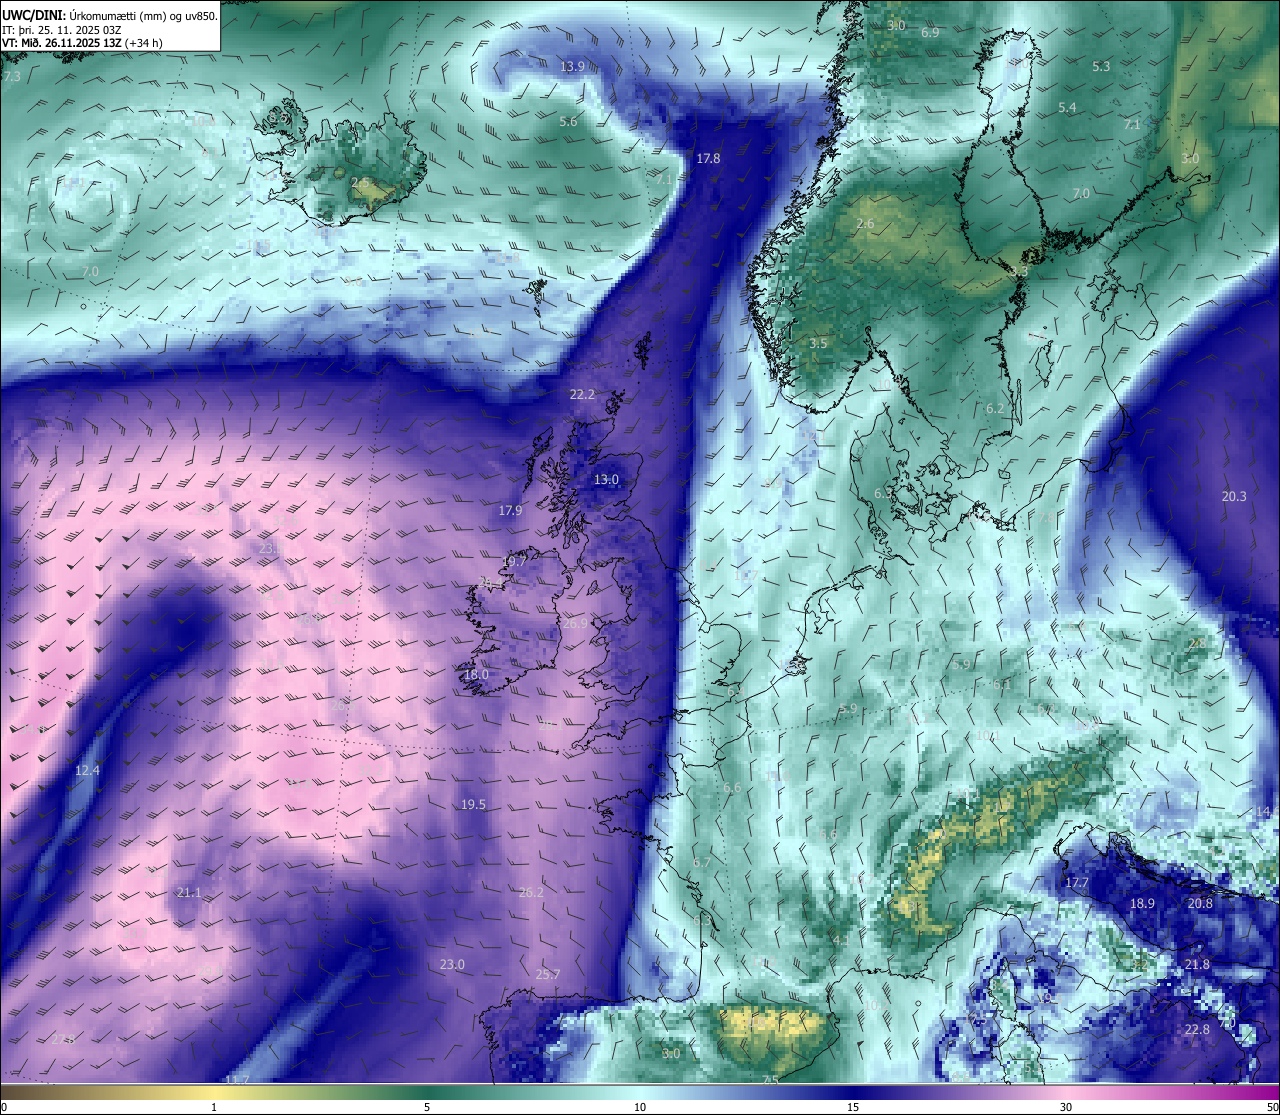The image size is (1280, 1115).
Task: Click the map value "12.4"
Action: click(x=87, y=770)
